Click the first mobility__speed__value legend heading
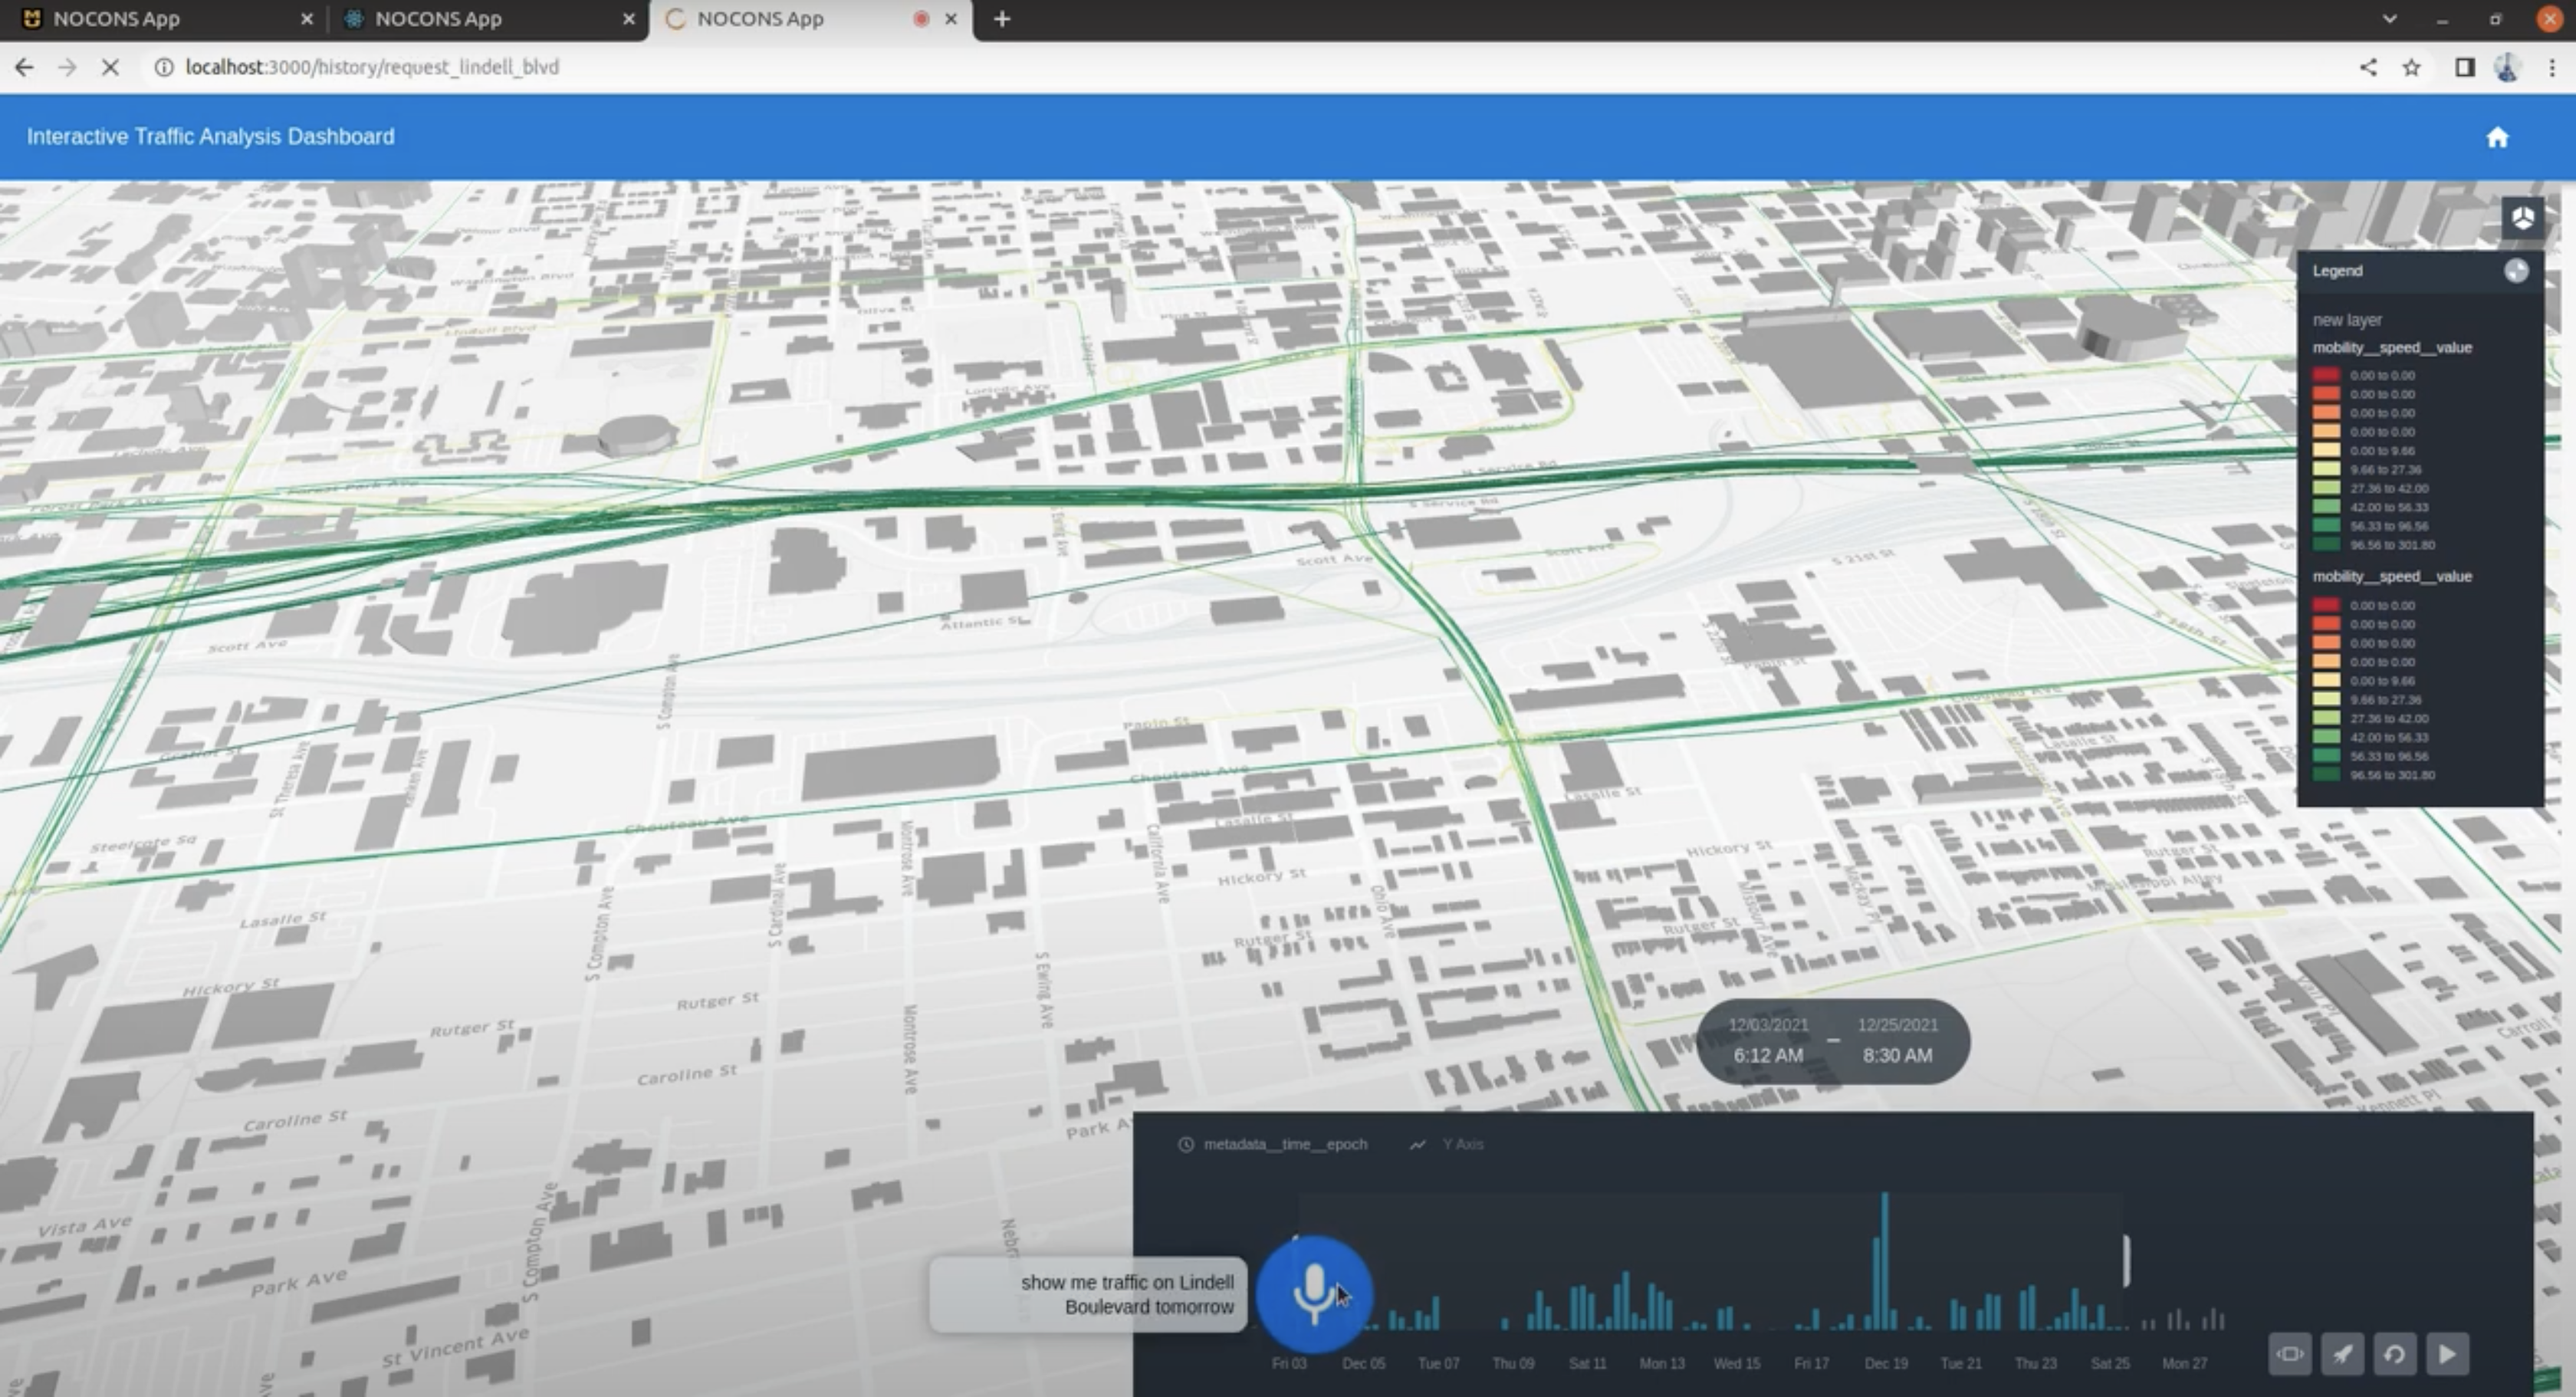The height and width of the screenshot is (1397, 2576). [x=2391, y=348]
